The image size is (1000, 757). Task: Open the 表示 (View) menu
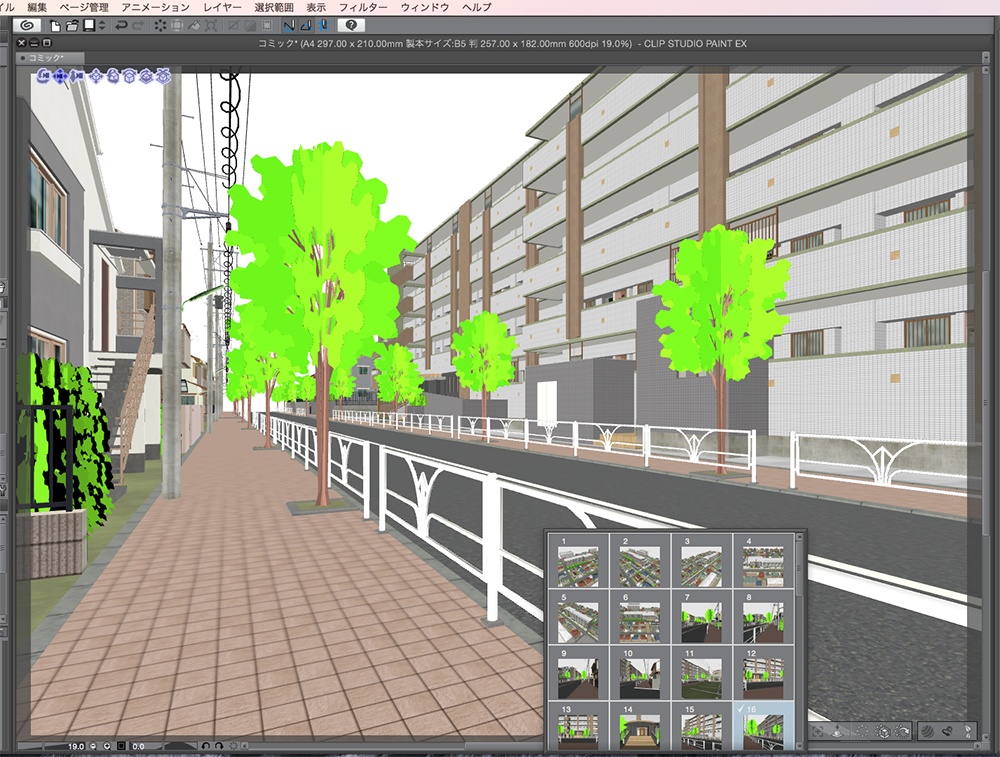point(318,6)
